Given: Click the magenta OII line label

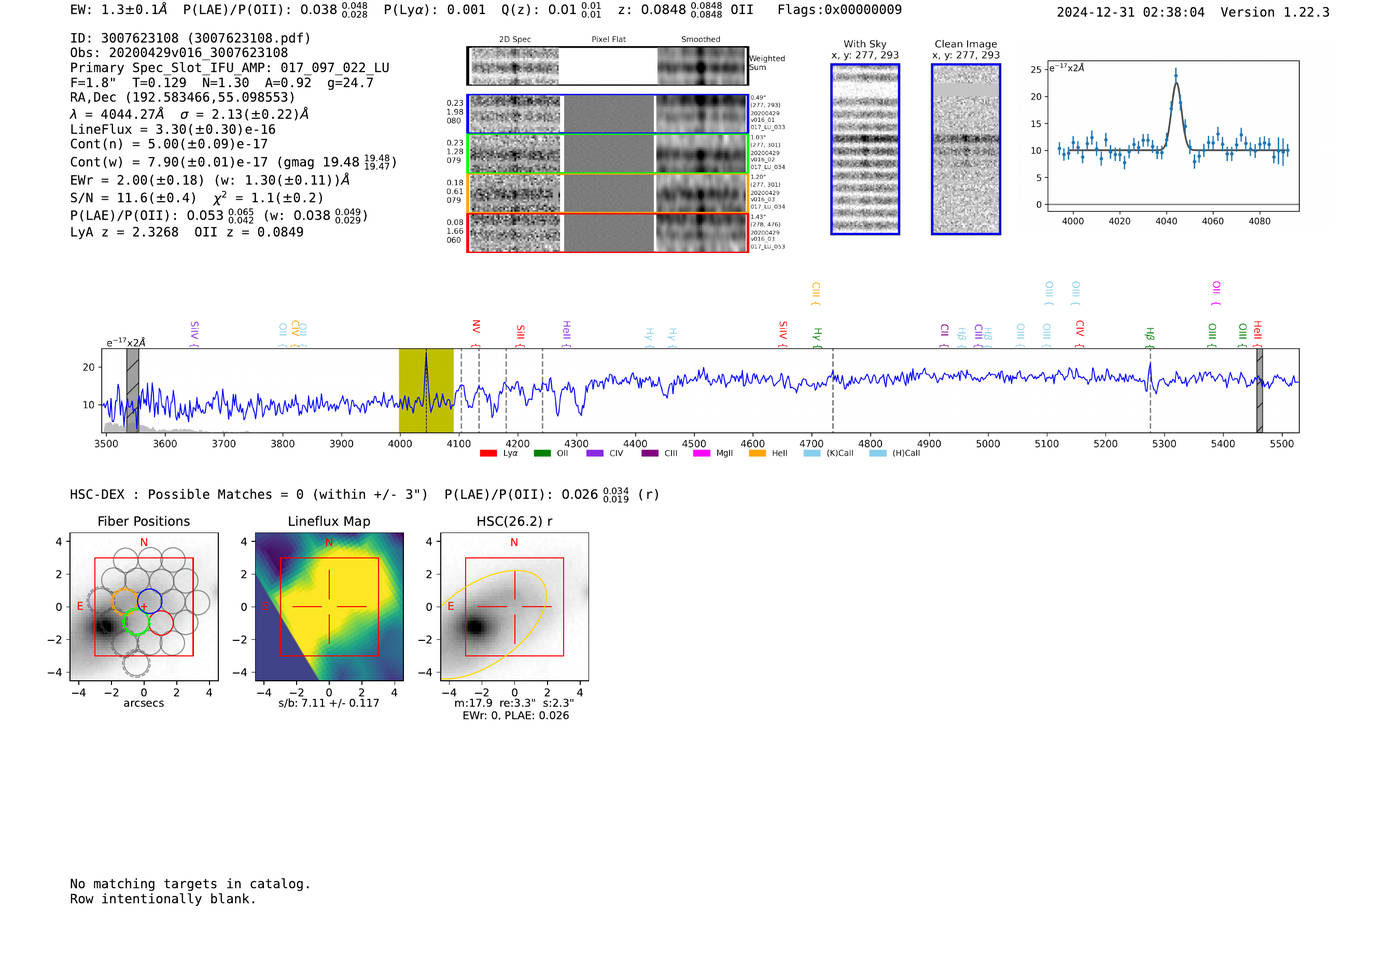Looking at the screenshot, I should [1216, 293].
